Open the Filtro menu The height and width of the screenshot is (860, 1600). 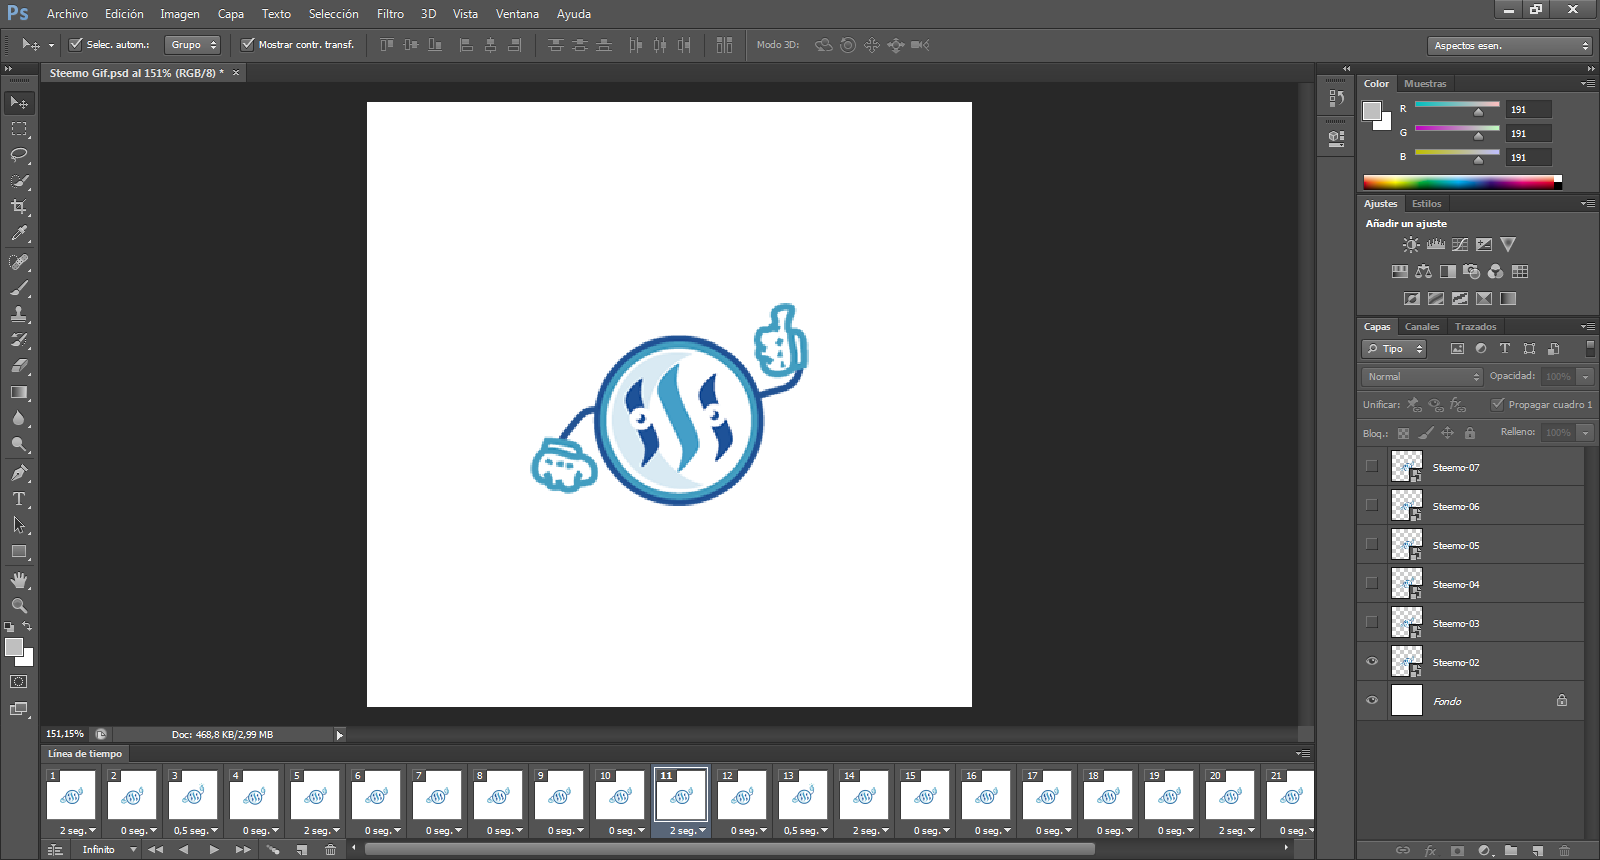point(390,14)
